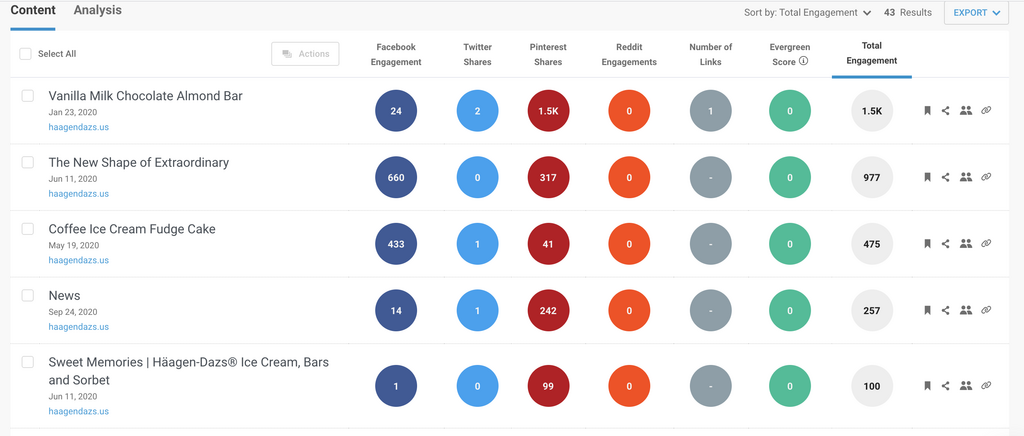The width and height of the screenshot is (1024, 436).
Task: Bookmark the Vanilla Milk Chocolate Almond Bar row
Action: [x=927, y=111]
